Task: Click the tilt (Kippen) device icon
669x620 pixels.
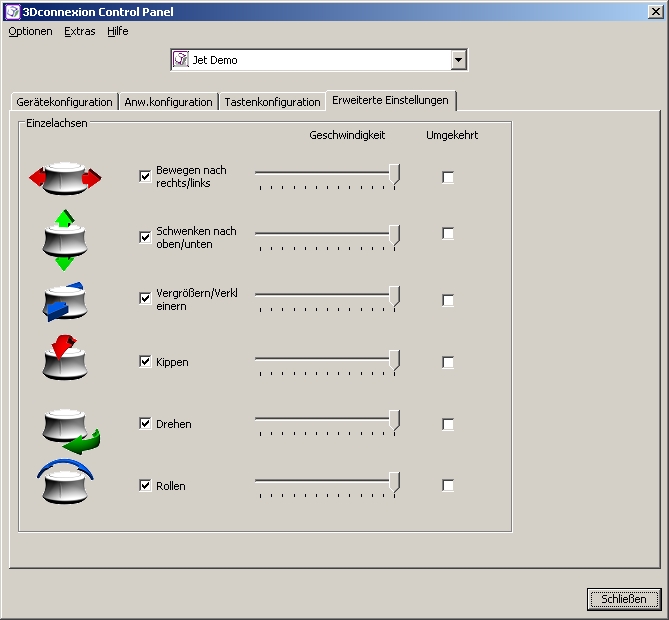Action: click(65, 357)
